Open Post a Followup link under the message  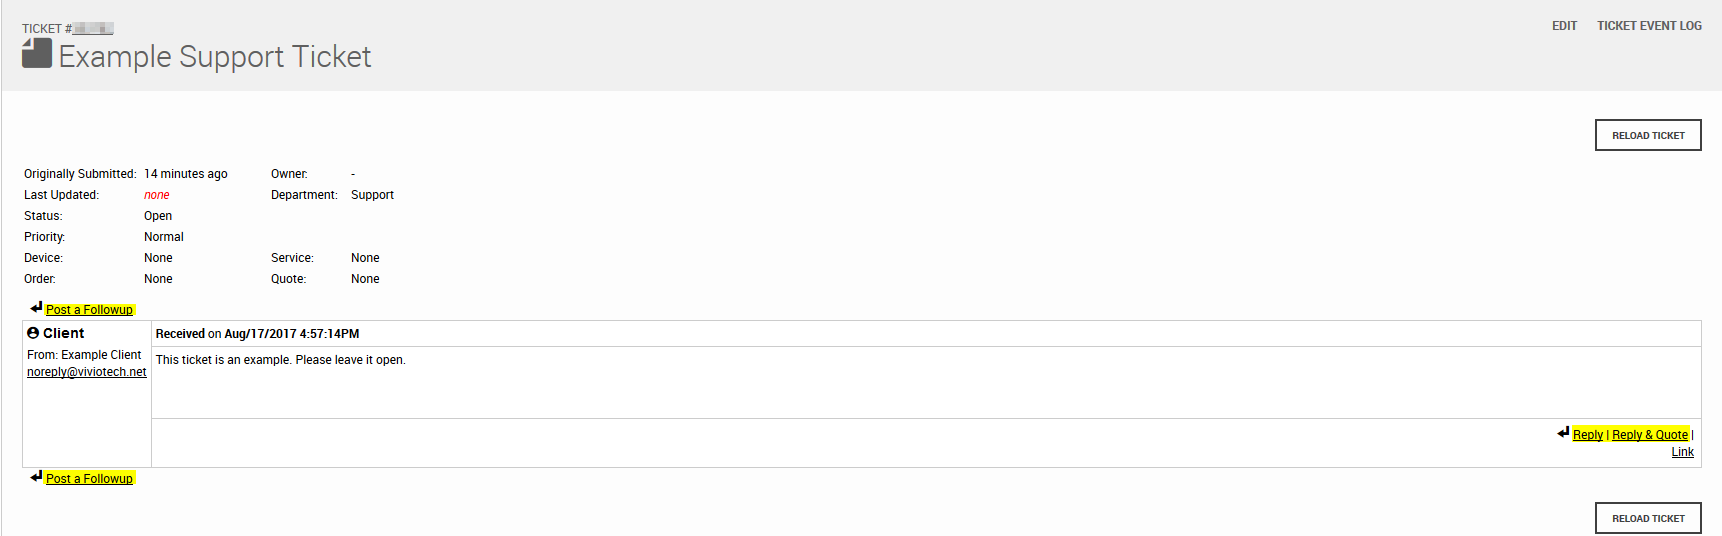click(x=89, y=479)
